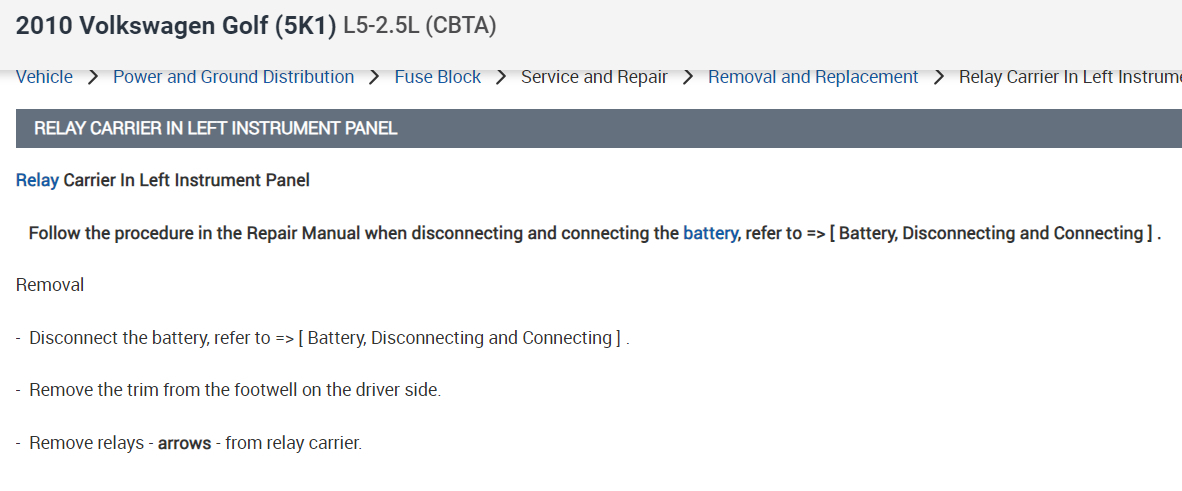Click the chevron after Service and Repair
1182x491 pixels.
click(x=688, y=77)
